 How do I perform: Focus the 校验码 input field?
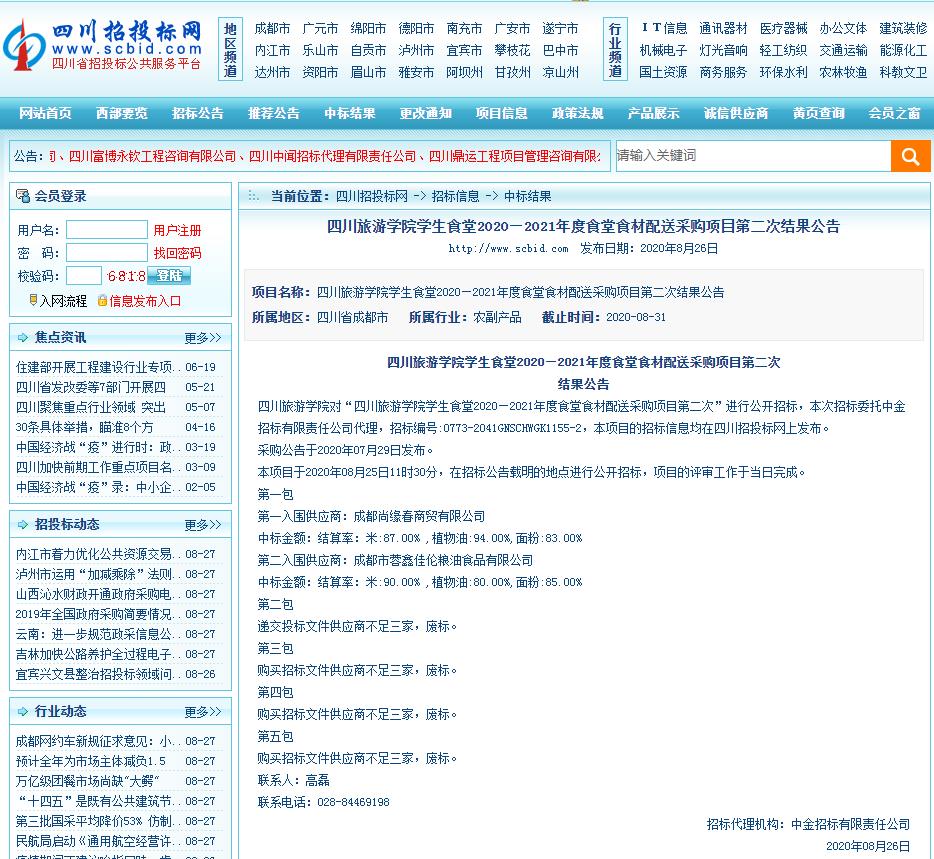[84, 276]
